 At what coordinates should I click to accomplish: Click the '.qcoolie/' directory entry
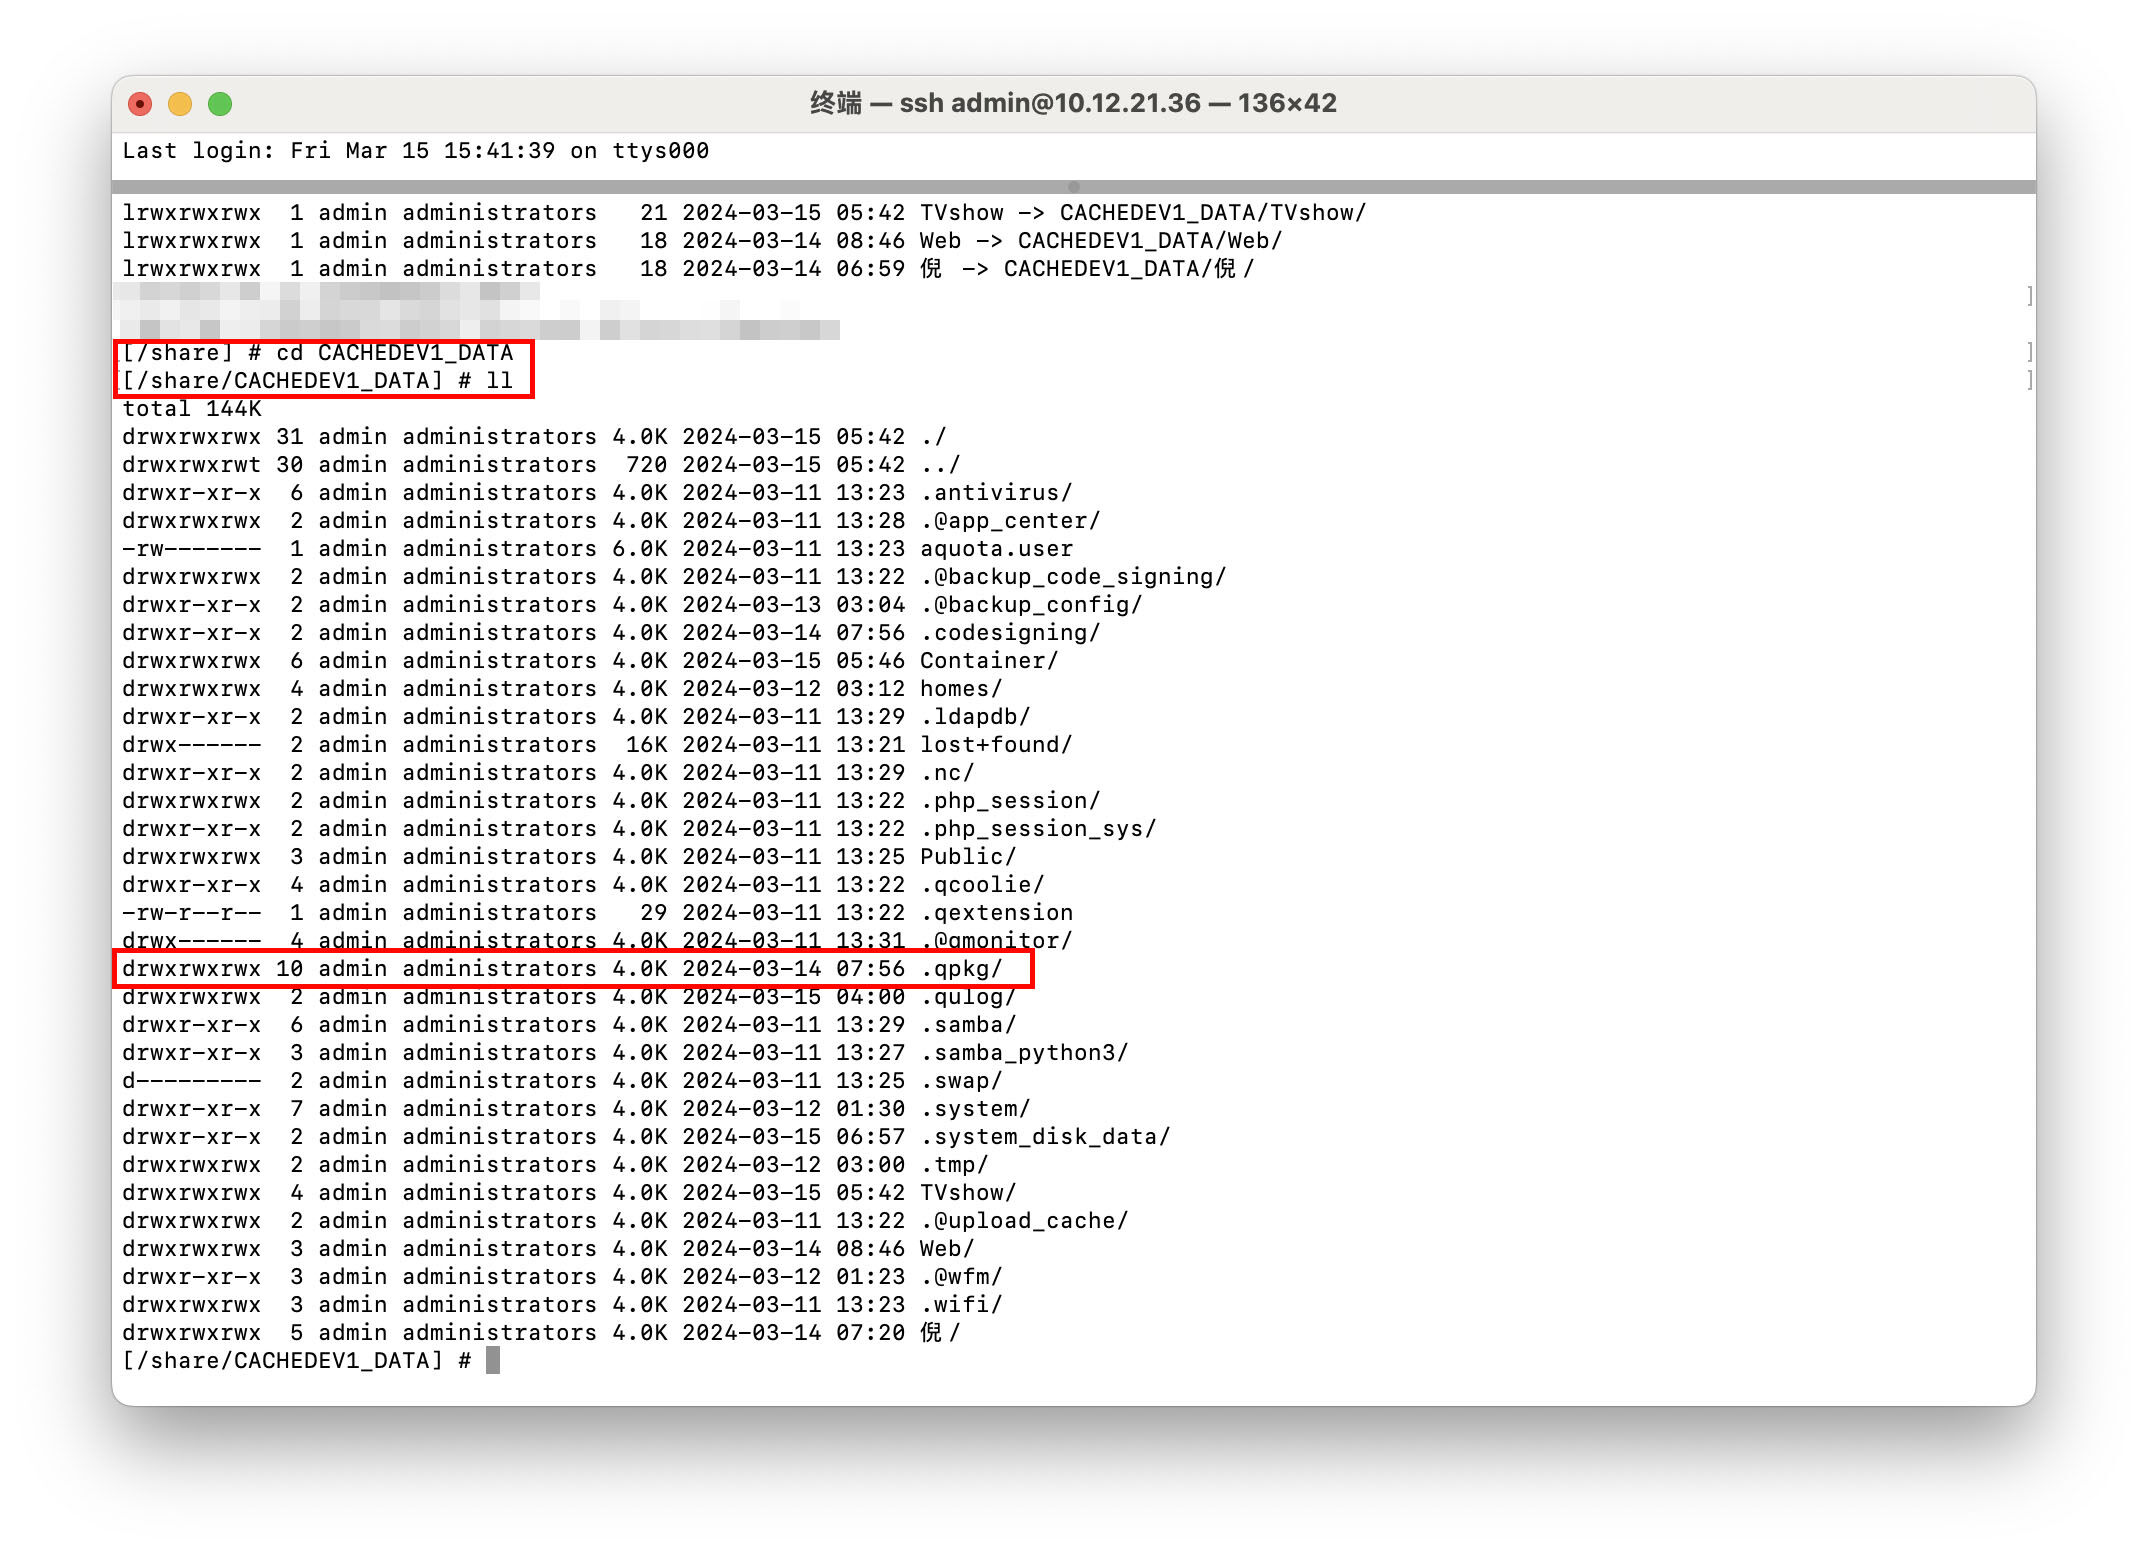982,885
